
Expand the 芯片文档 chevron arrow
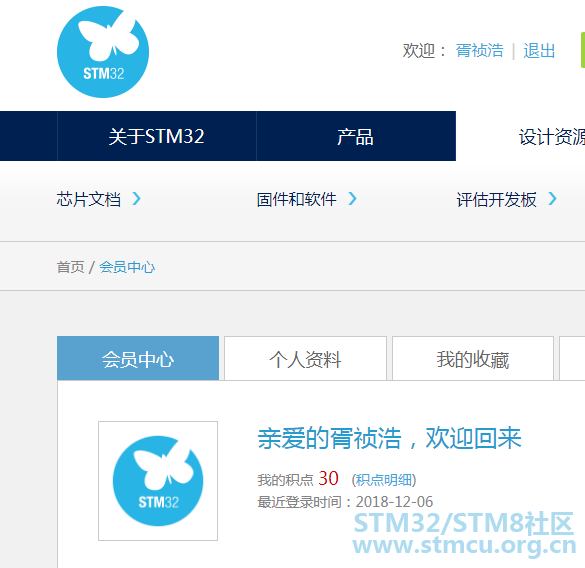coord(137,199)
